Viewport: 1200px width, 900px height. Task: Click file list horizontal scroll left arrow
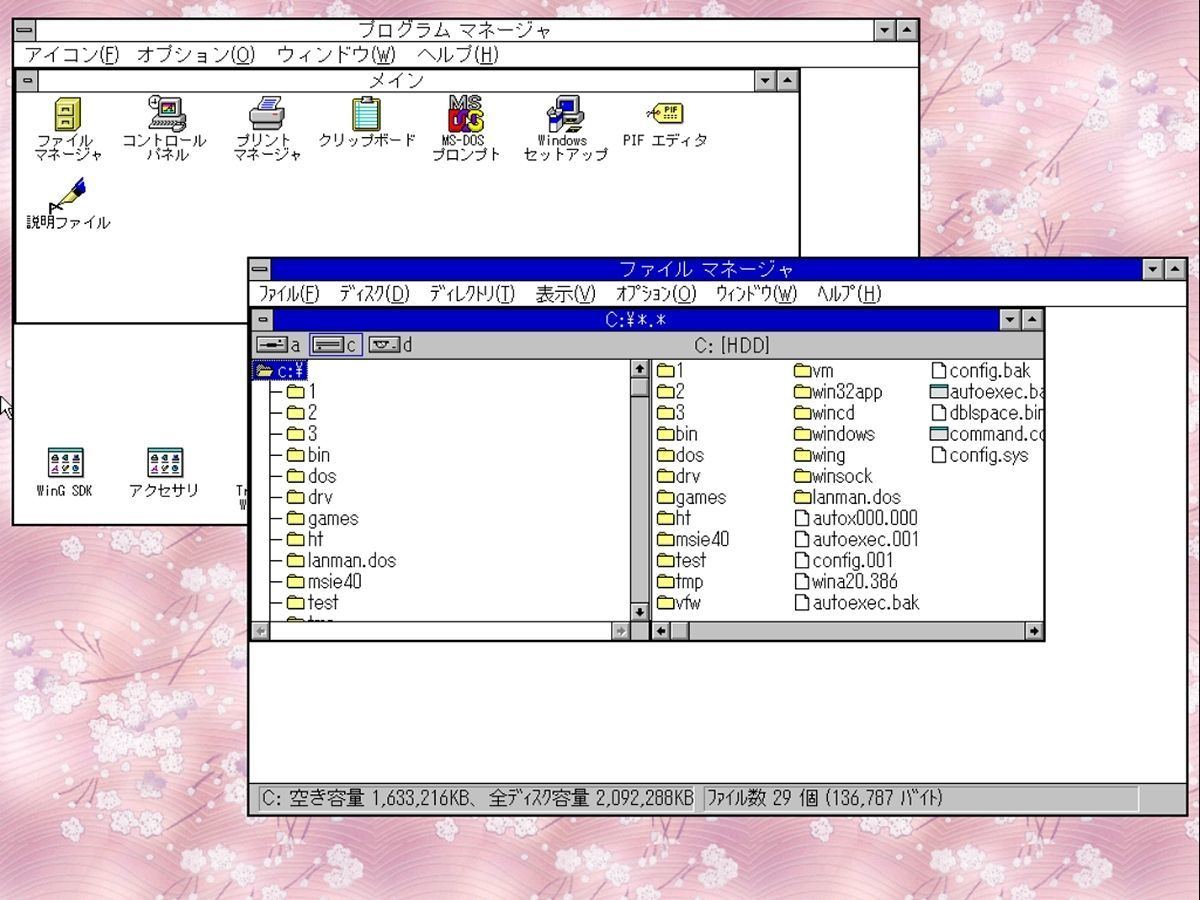(662, 631)
